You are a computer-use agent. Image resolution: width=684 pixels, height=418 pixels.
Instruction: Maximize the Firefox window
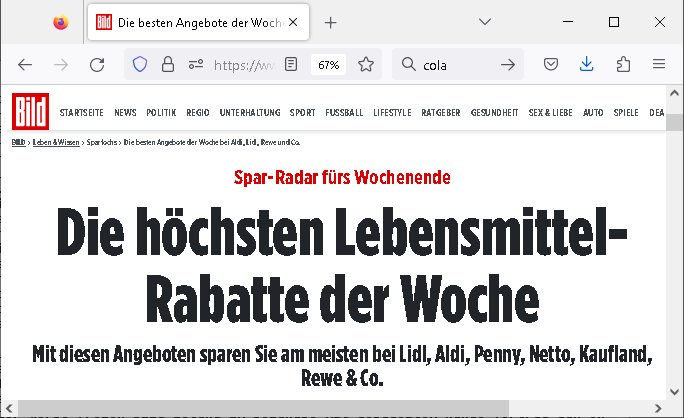tap(614, 22)
